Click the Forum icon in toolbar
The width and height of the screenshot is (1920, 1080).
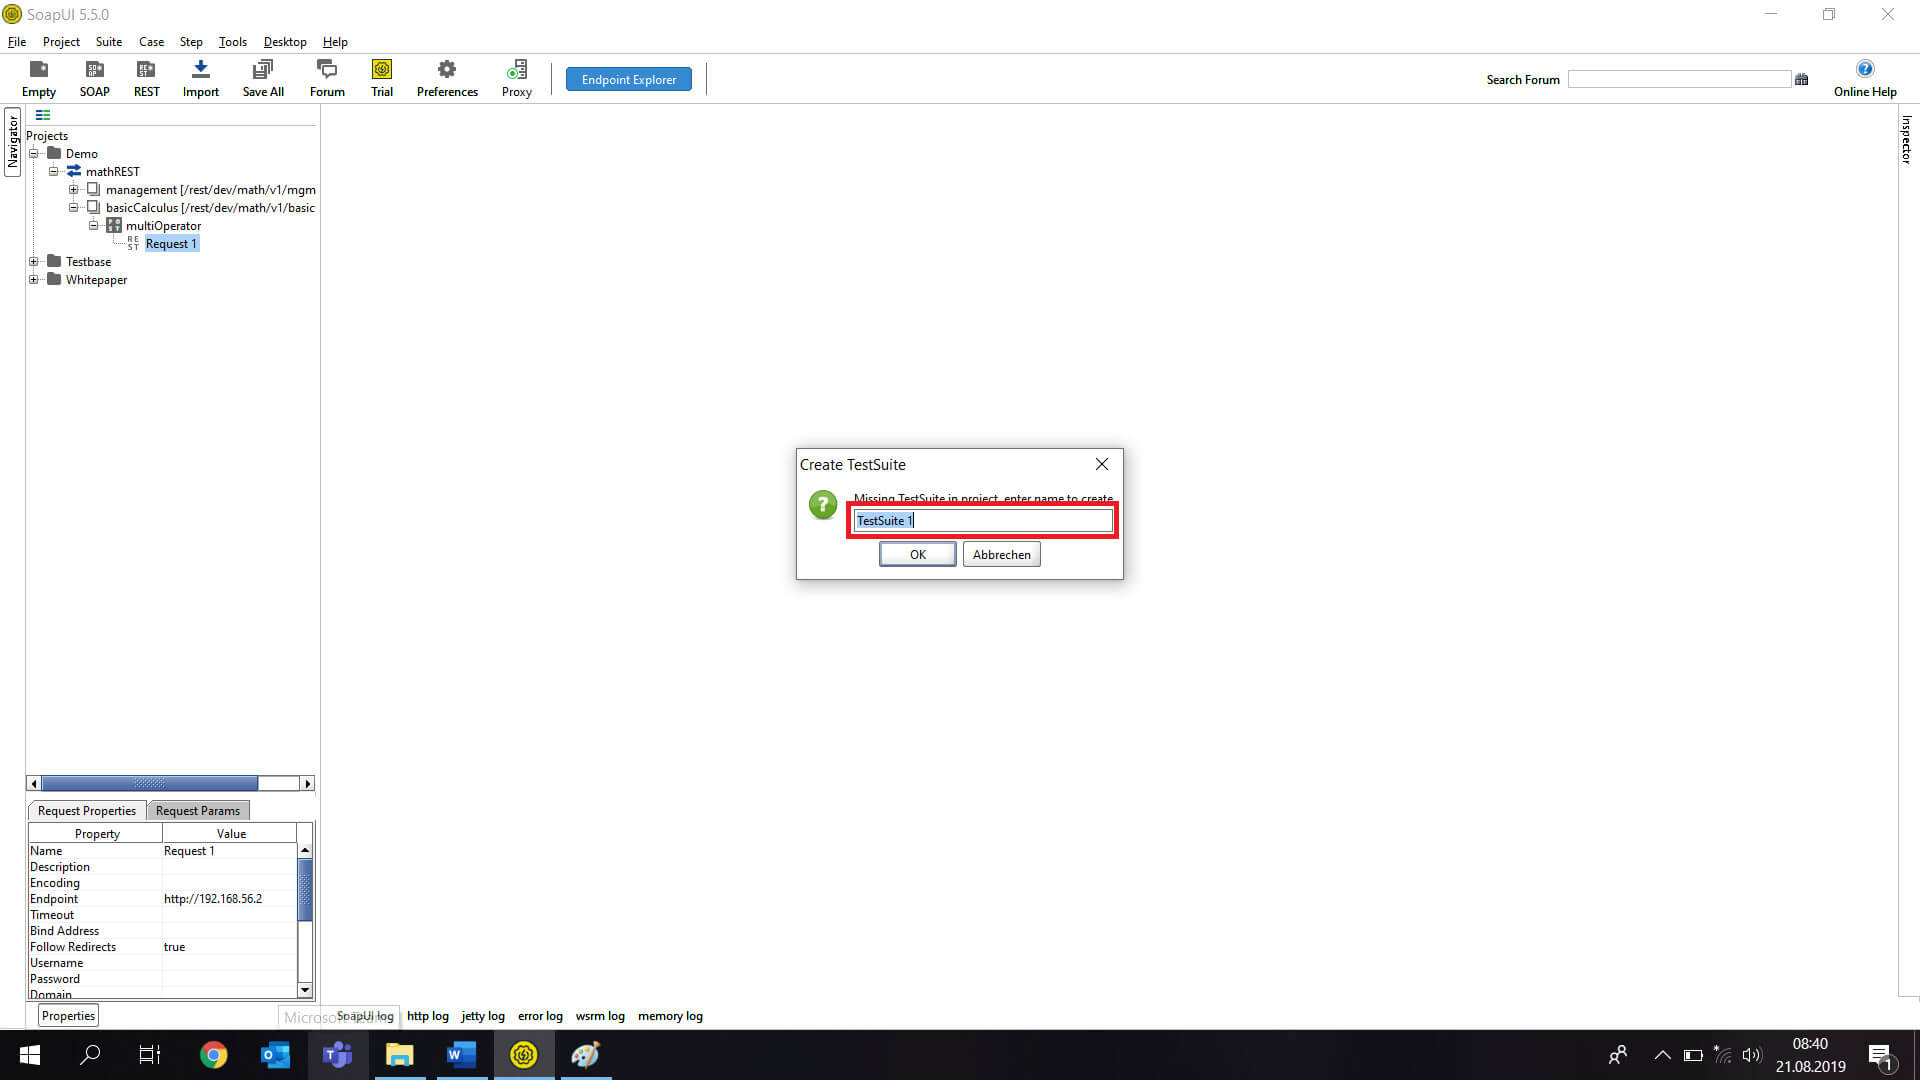point(326,78)
